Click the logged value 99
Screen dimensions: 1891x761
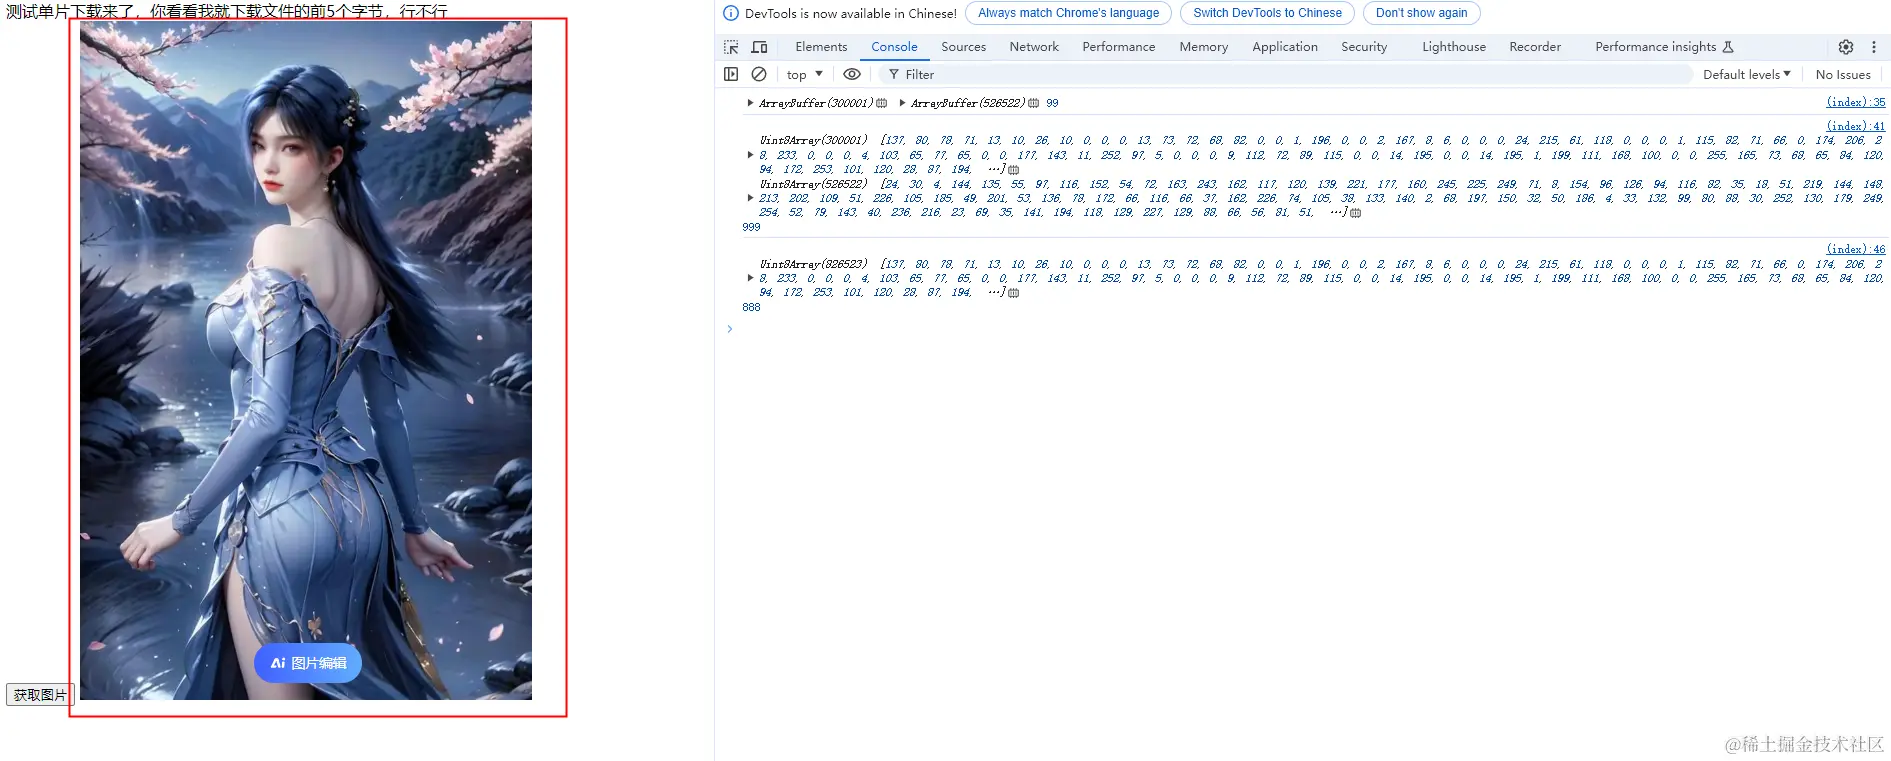click(x=1052, y=103)
